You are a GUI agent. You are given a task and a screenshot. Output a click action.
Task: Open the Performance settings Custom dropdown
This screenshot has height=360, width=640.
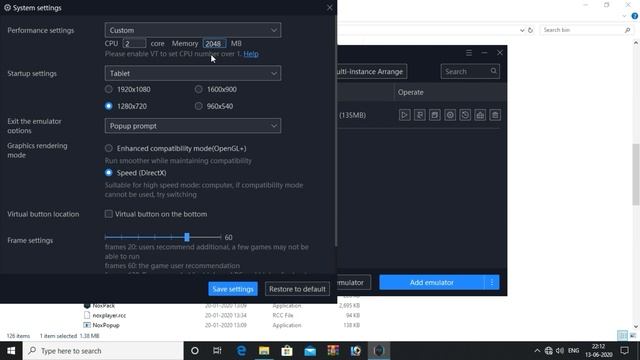pos(193,30)
